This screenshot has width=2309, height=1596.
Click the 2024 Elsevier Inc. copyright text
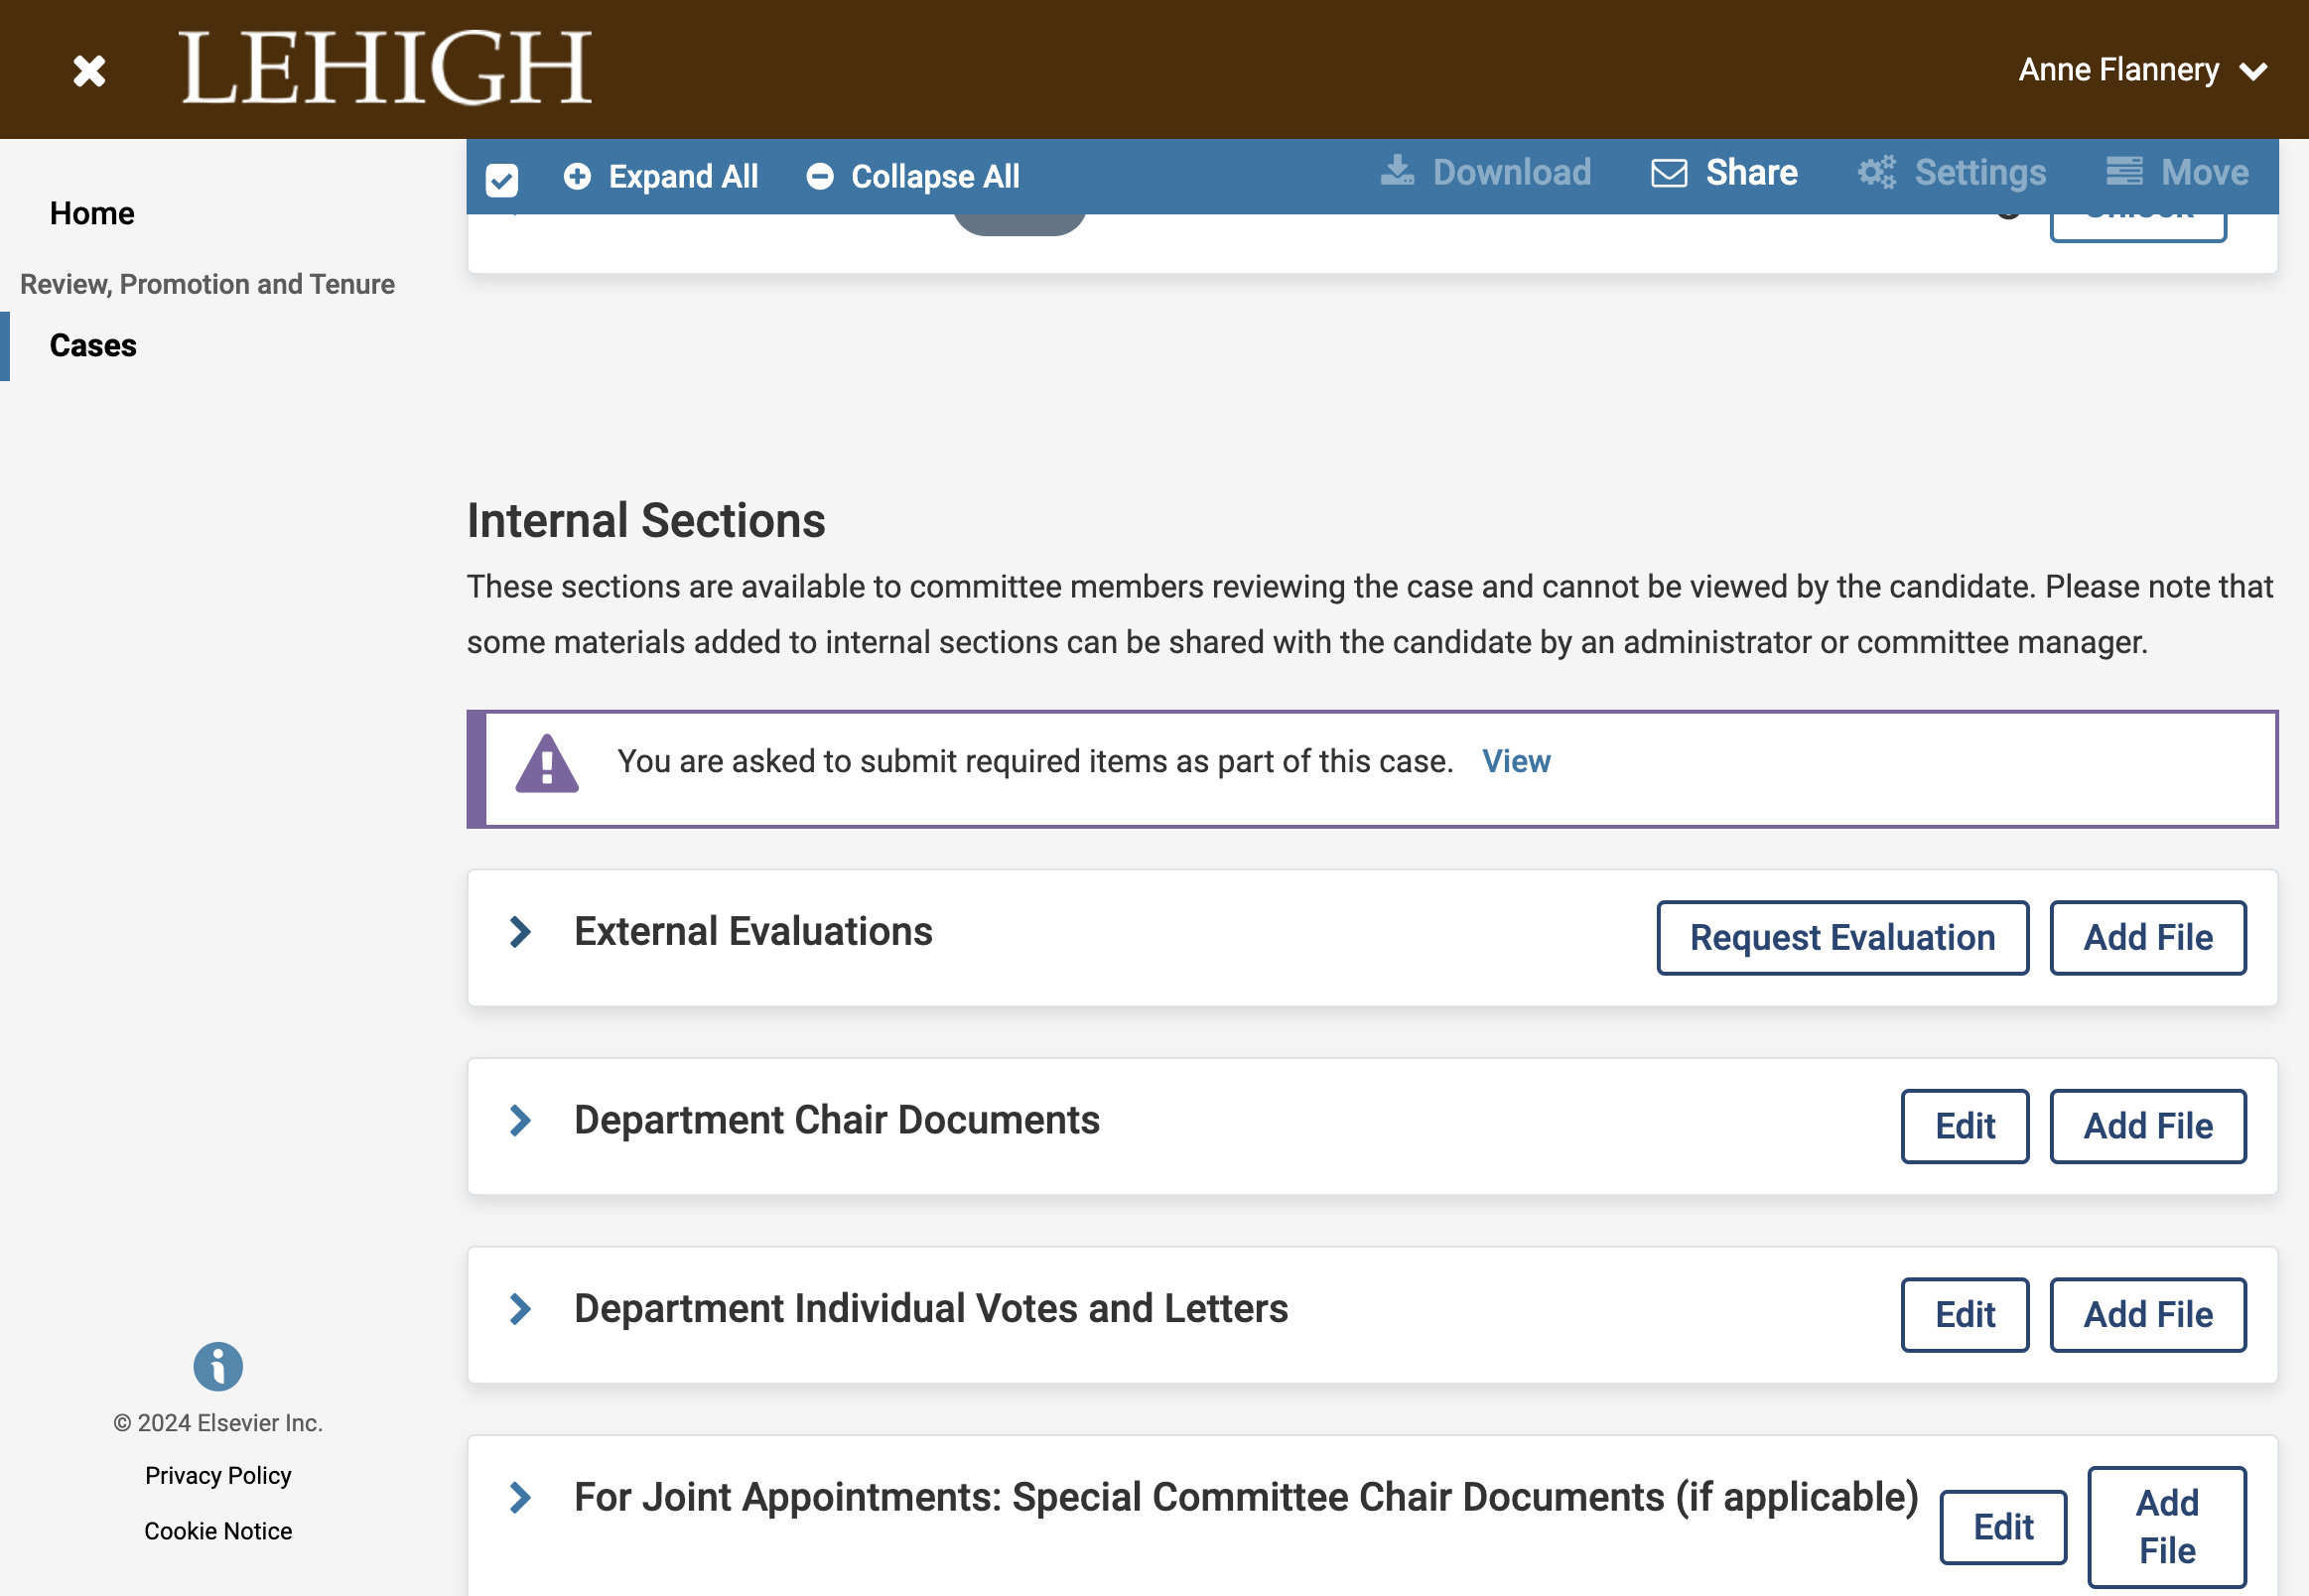pyautogui.click(x=218, y=1423)
